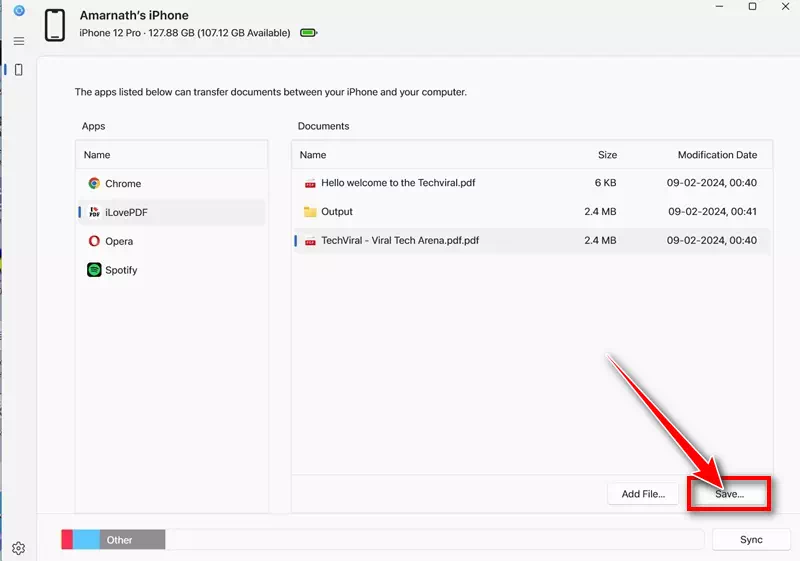Select Chrome in the Apps list
The height and width of the screenshot is (561, 800).
[x=172, y=184]
